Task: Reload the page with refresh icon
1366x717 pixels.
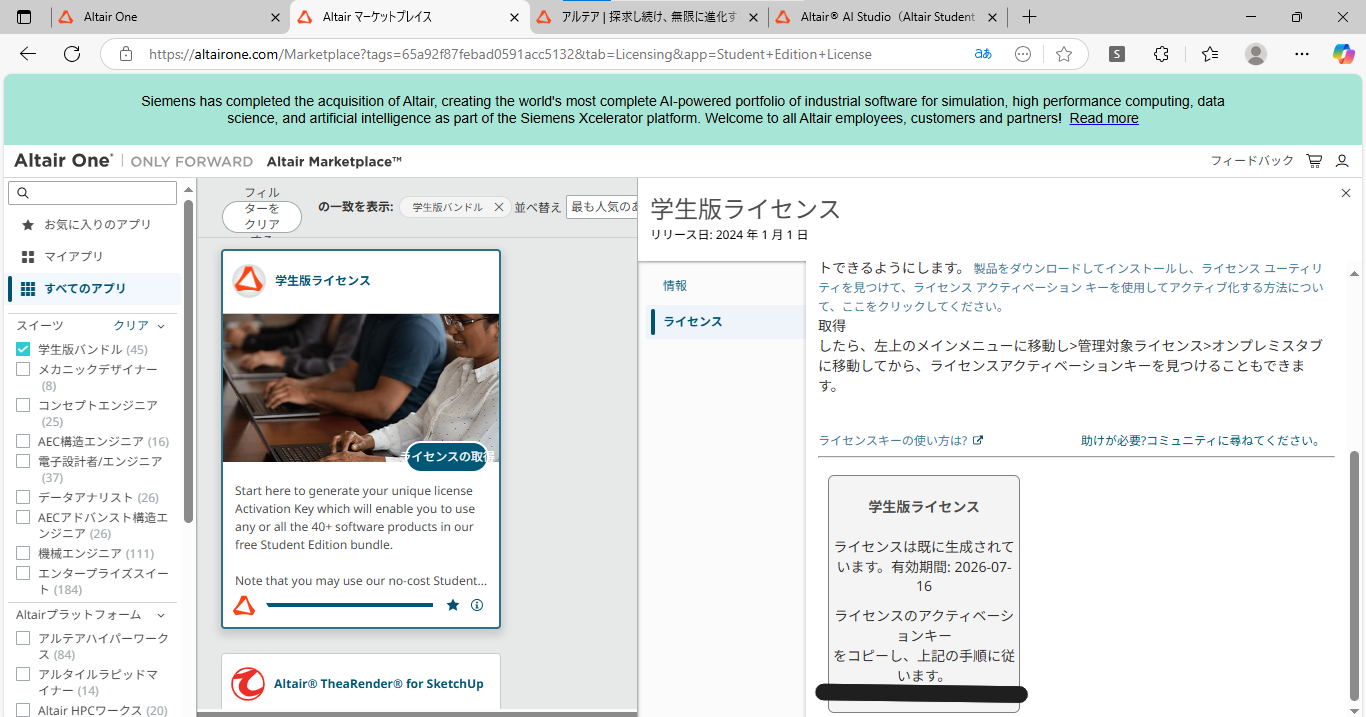Action: pos(72,54)
